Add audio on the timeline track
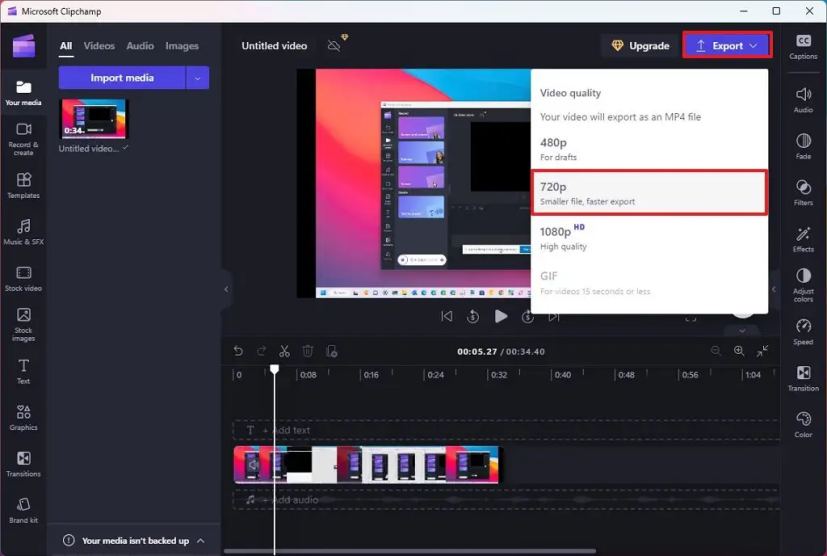Screen dimensions: 827x556 pyautogui.click(x=506, y=500)
